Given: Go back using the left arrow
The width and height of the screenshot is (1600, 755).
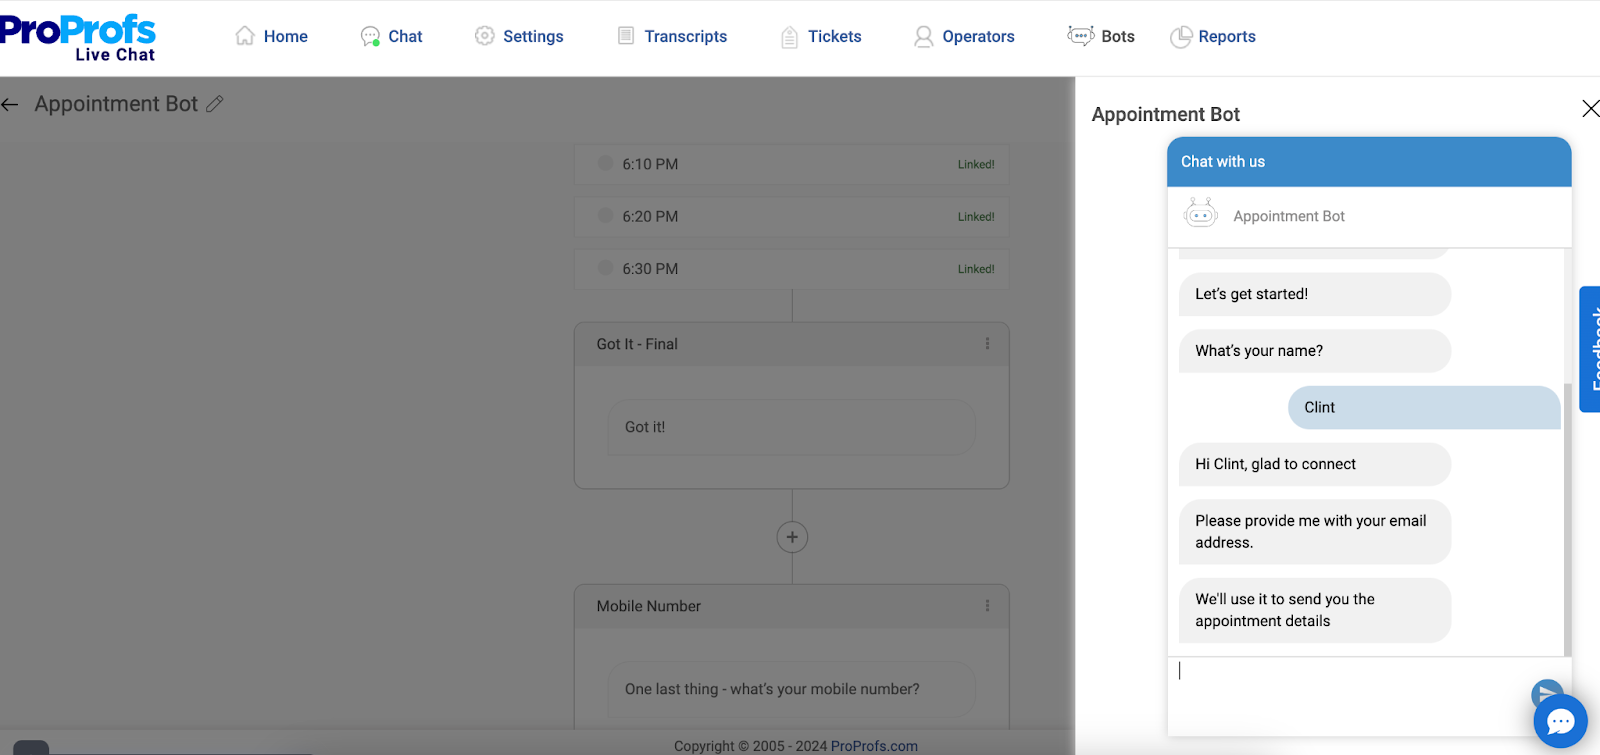Looking at the screenshot, I should coord(10,104).
